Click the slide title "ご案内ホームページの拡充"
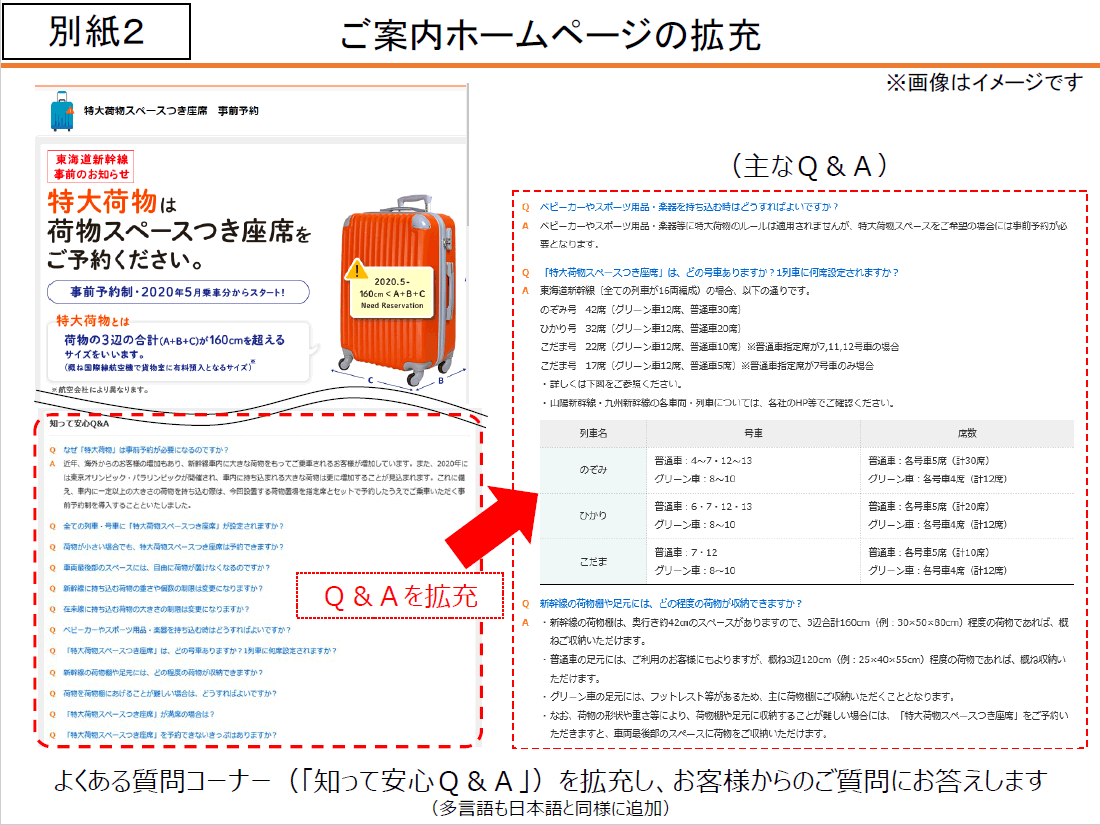This screenshot has height=825, width=1100. tap(551, 34)
